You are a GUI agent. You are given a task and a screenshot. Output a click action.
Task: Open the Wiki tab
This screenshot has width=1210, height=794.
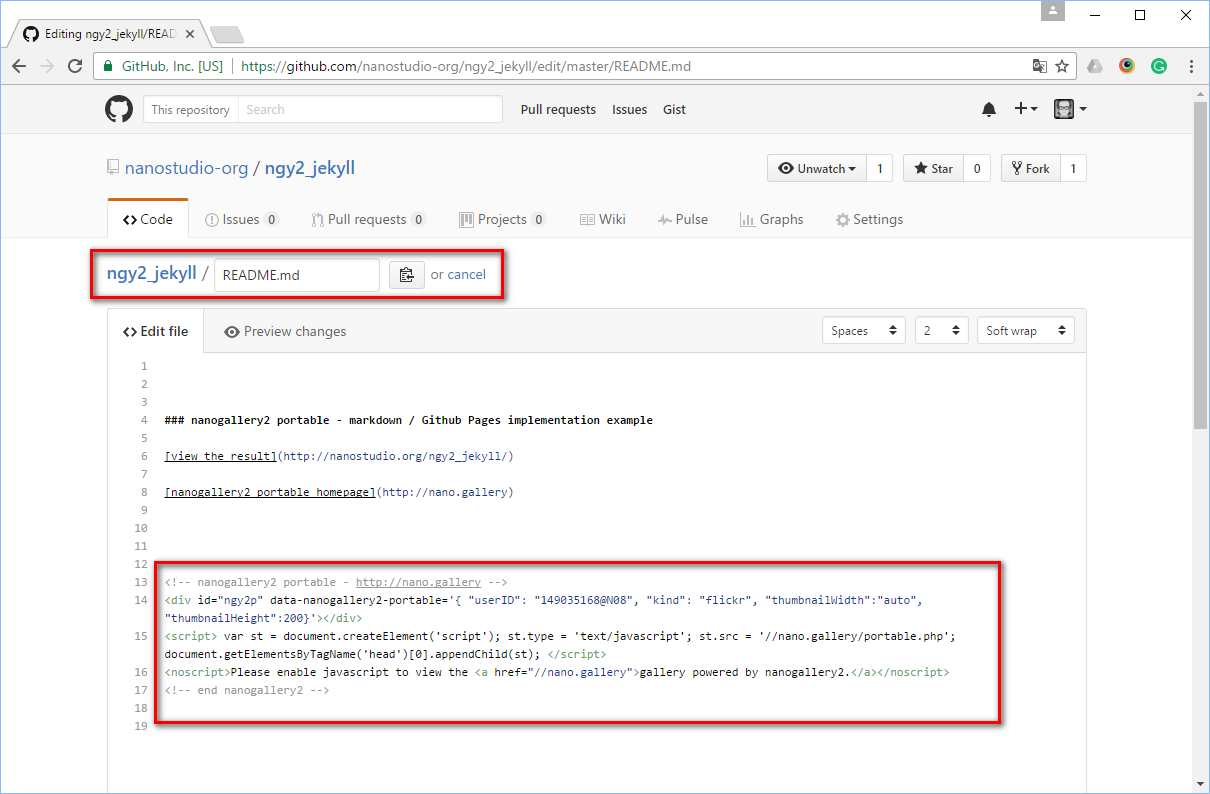[x=603, y=219]
